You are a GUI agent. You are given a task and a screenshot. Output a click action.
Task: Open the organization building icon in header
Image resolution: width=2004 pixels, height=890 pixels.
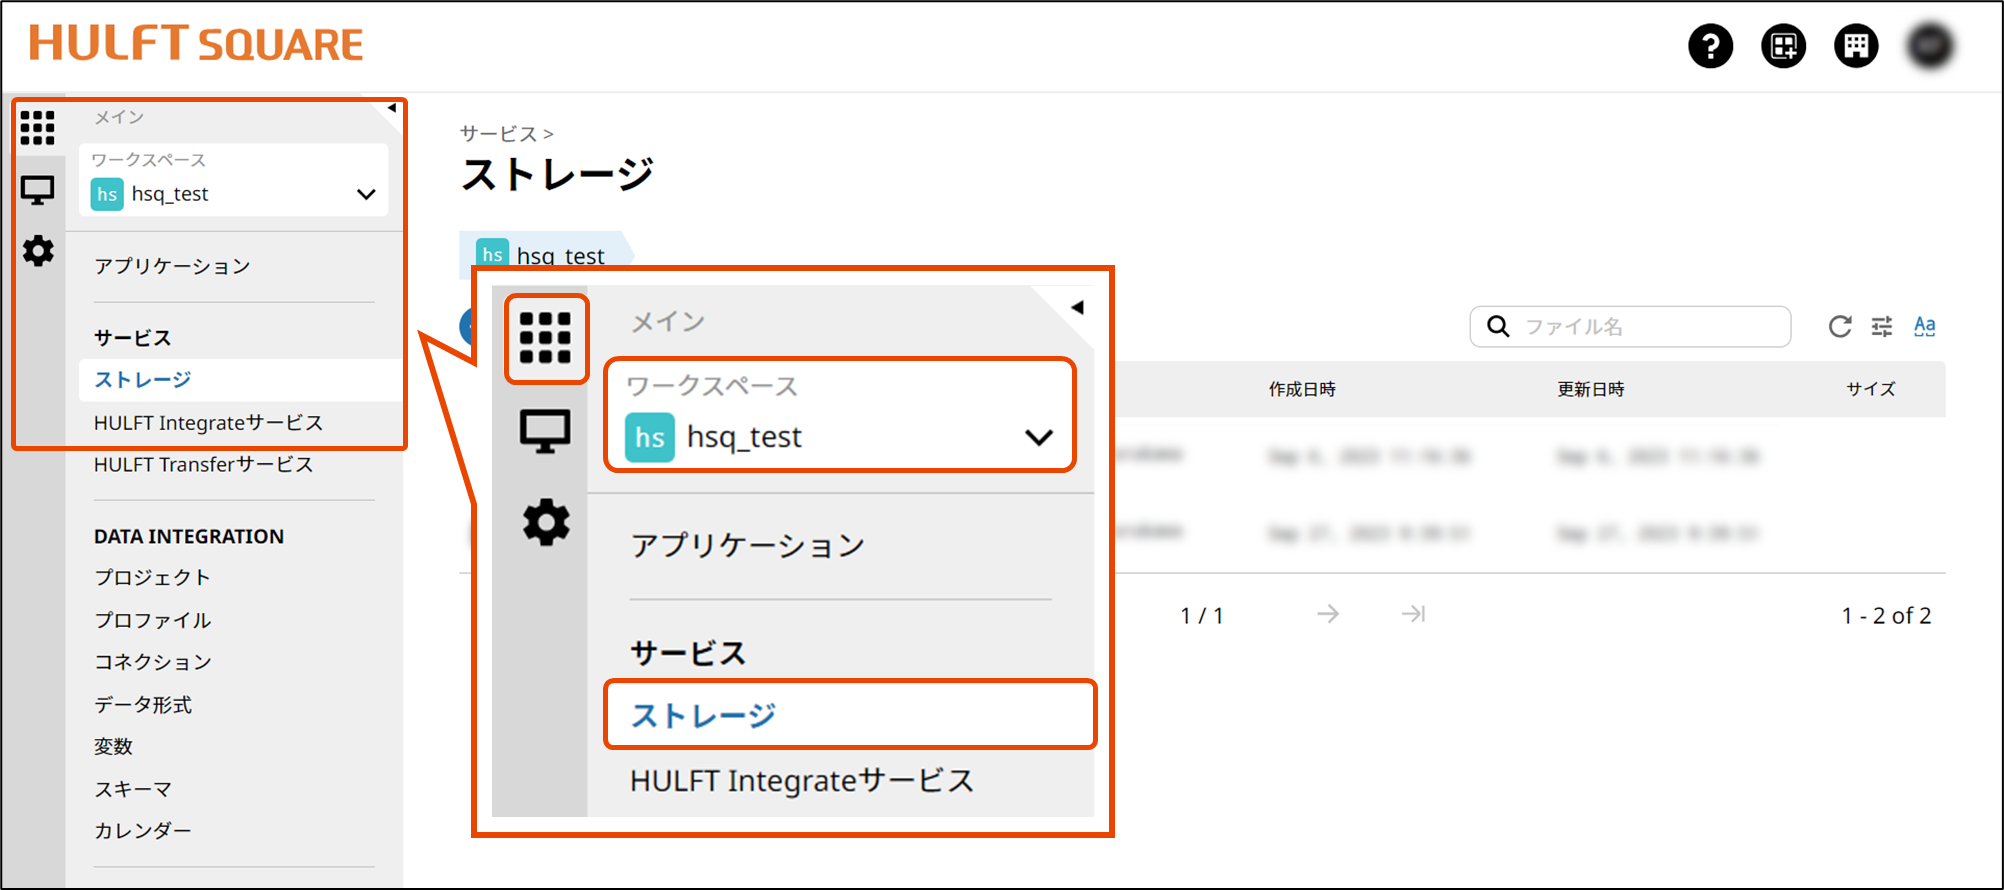point(1856,46)
